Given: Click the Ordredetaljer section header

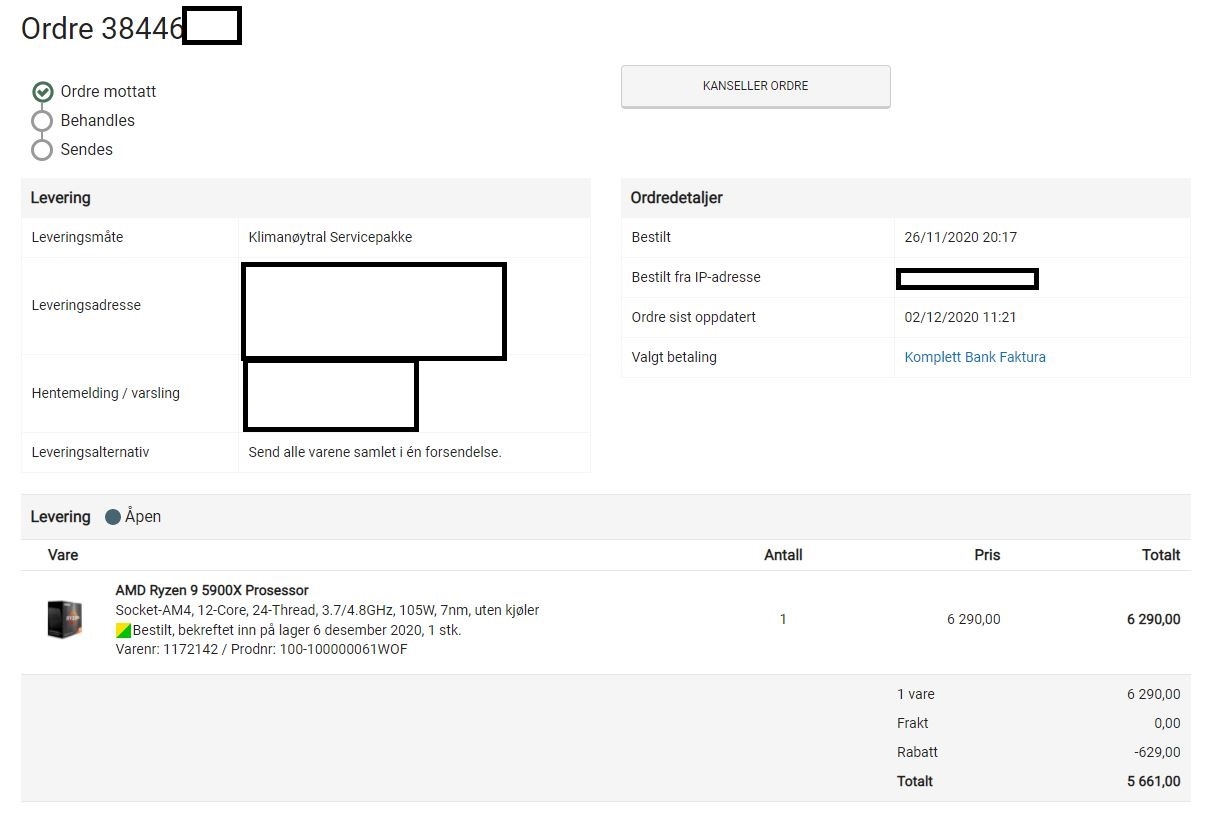Looking at the screenshot, I should pyautogui.click(x=677, y=198).
